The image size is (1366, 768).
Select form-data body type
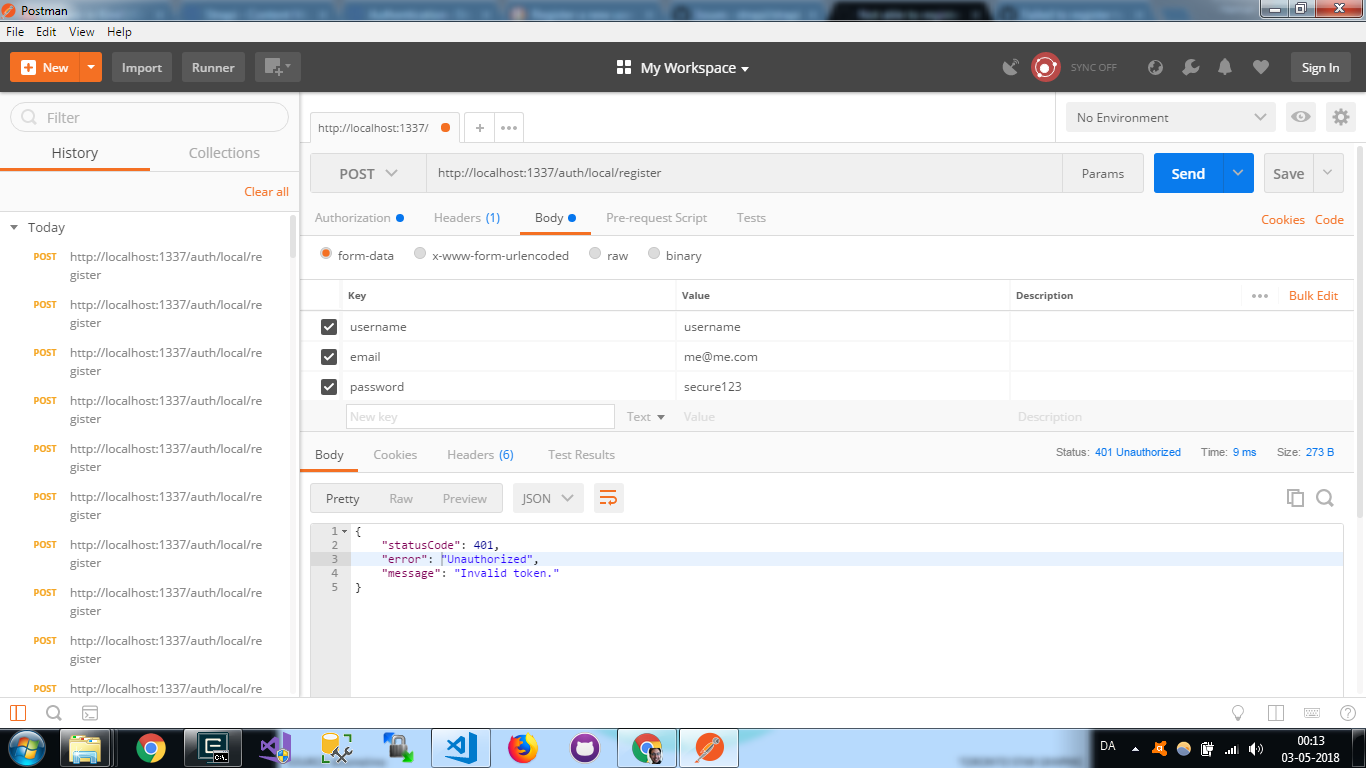point(325,254)
